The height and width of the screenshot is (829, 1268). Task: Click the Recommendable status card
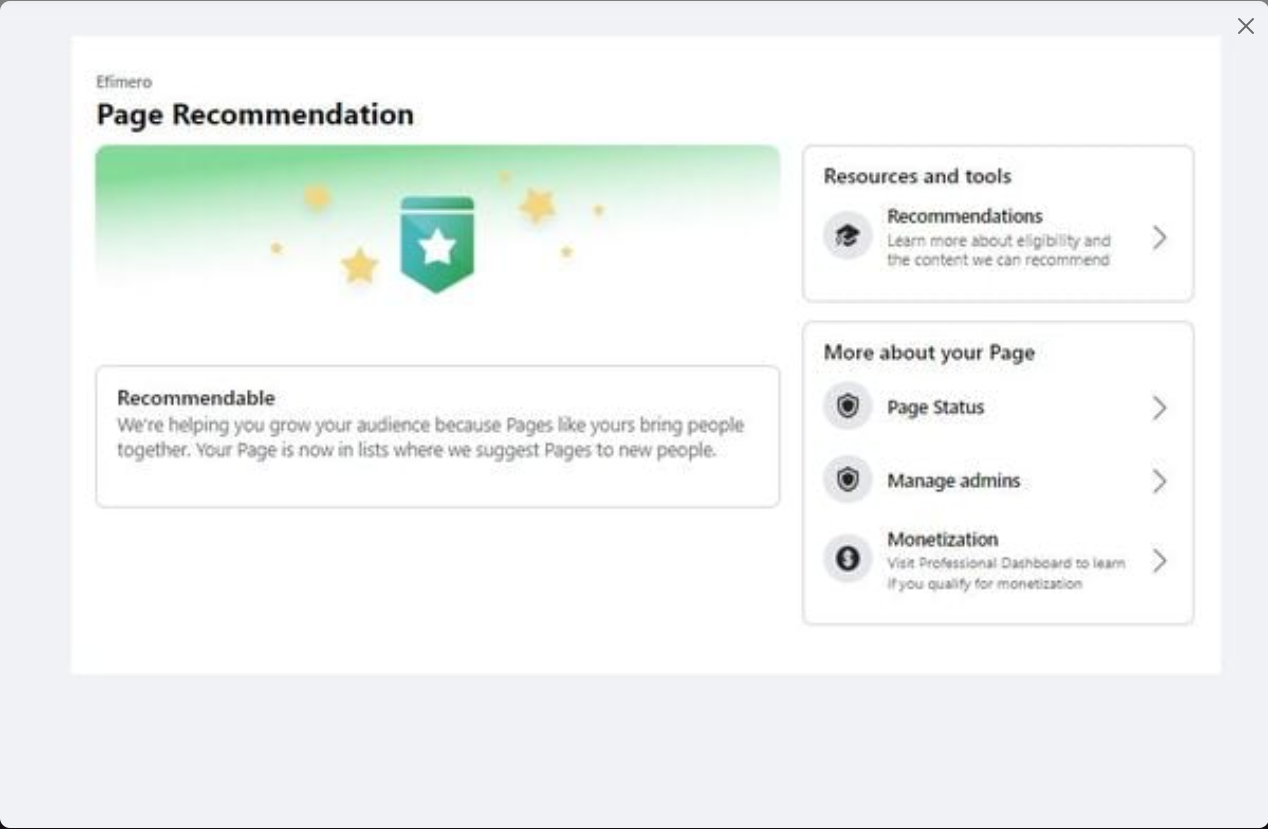[437, 436]
